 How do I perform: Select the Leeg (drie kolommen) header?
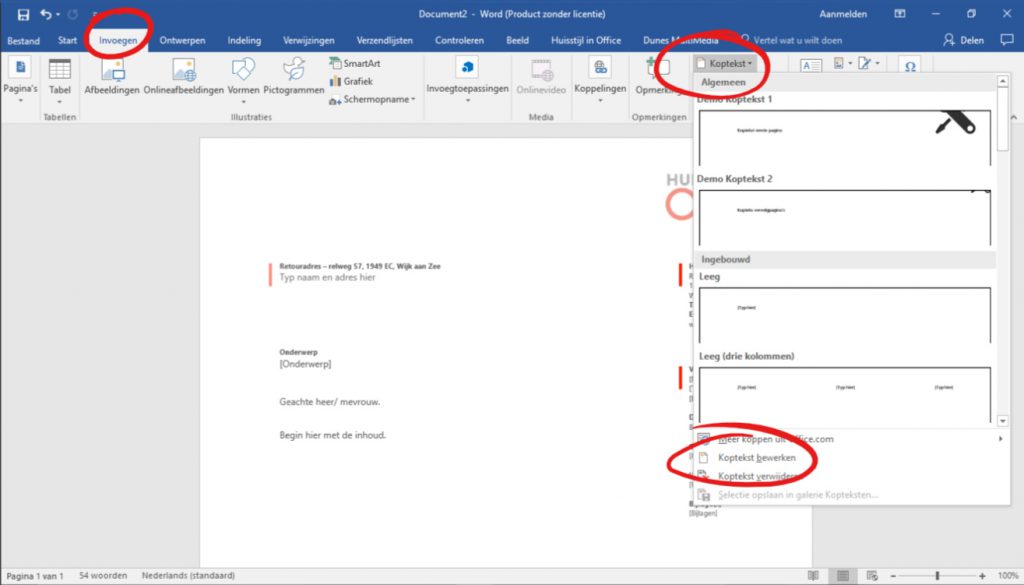844,395
